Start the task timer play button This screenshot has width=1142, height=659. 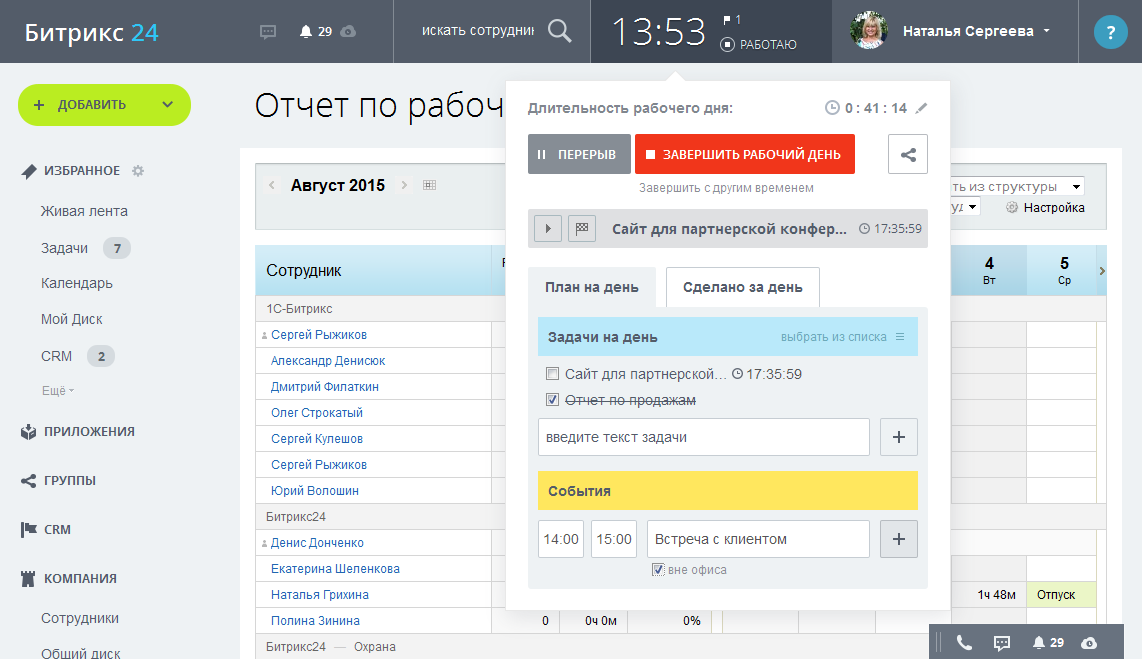[x=547, y=229]
